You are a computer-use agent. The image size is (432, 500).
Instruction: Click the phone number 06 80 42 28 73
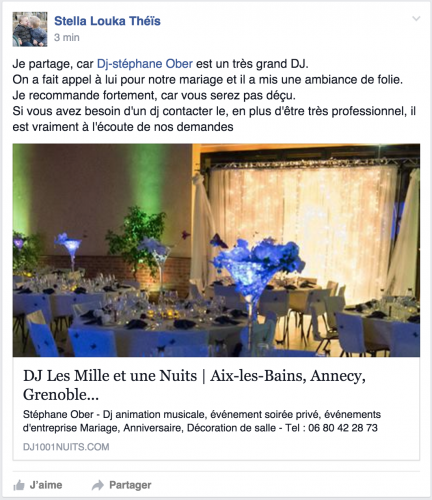pyautogui.click(x=343, y=428)
